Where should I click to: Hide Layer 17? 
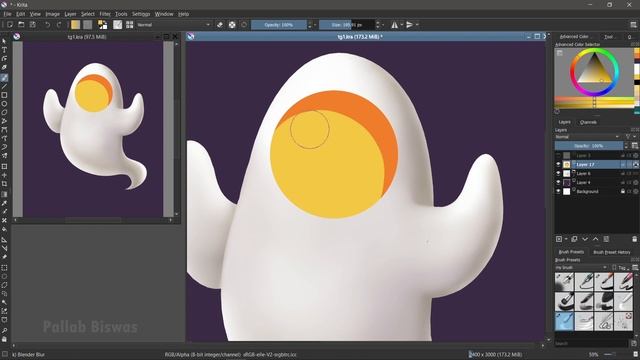(558, 164)
